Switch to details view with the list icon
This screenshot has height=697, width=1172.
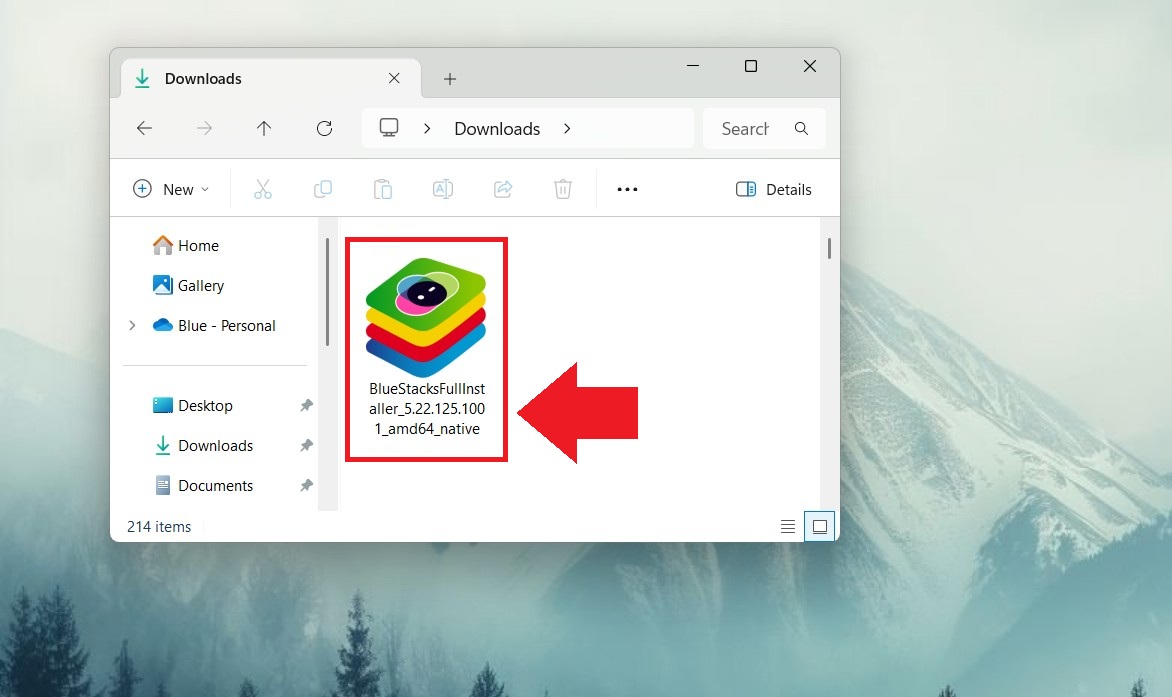point(788,525)
